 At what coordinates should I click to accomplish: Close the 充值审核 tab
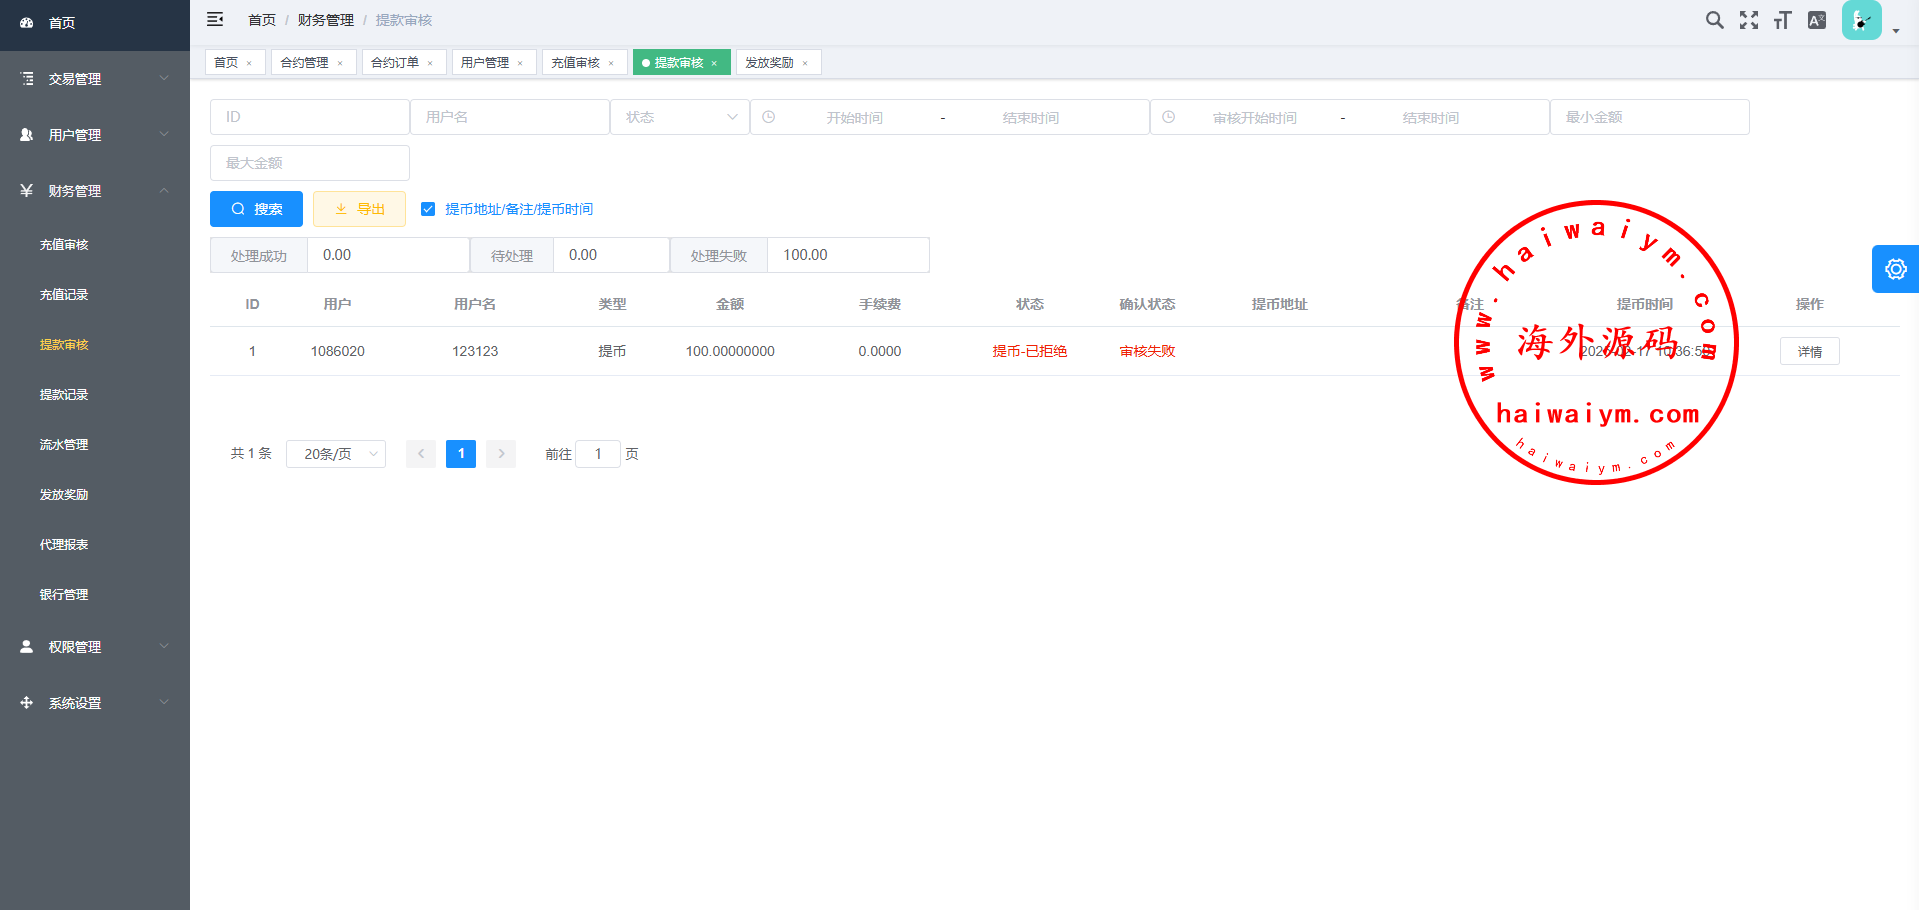[611, 63]
